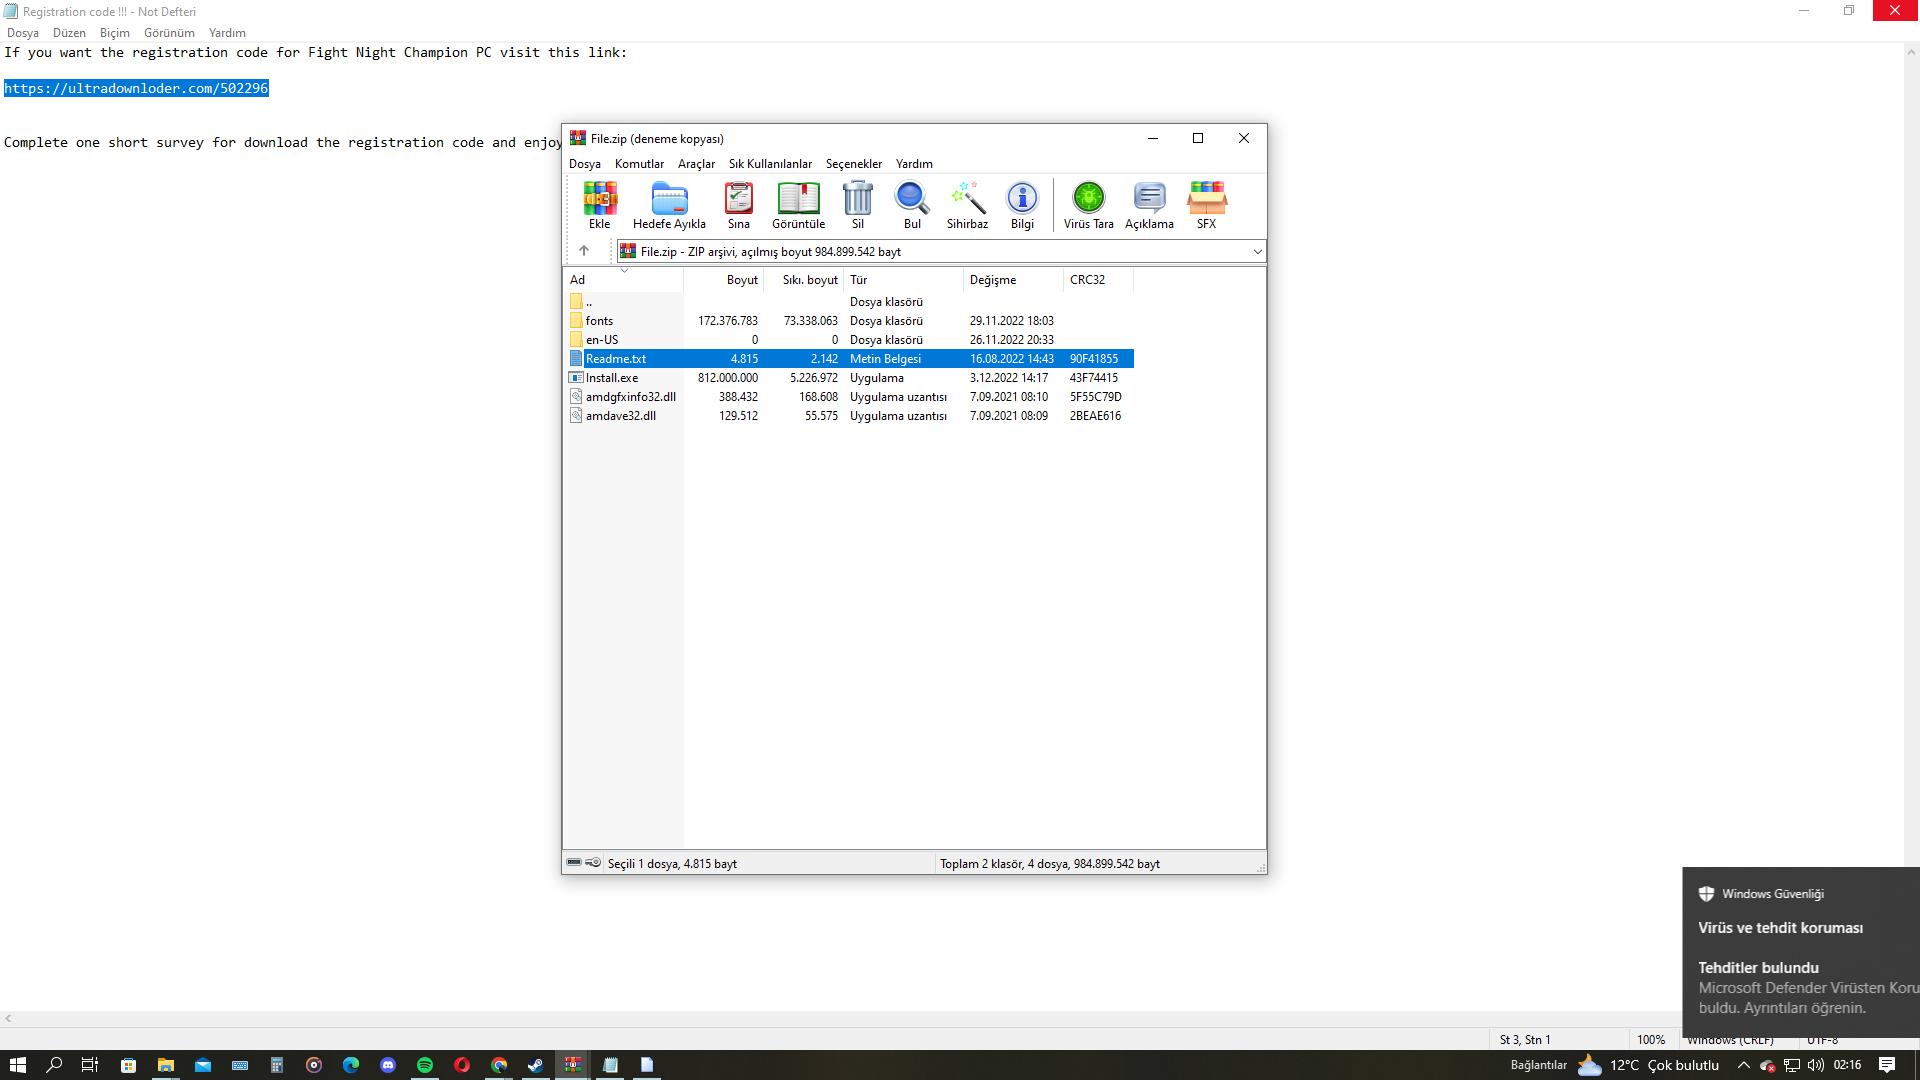Viewport: 1920px width, 1080px height.
Task: Select the Install.exe file row
Action: 612,378
